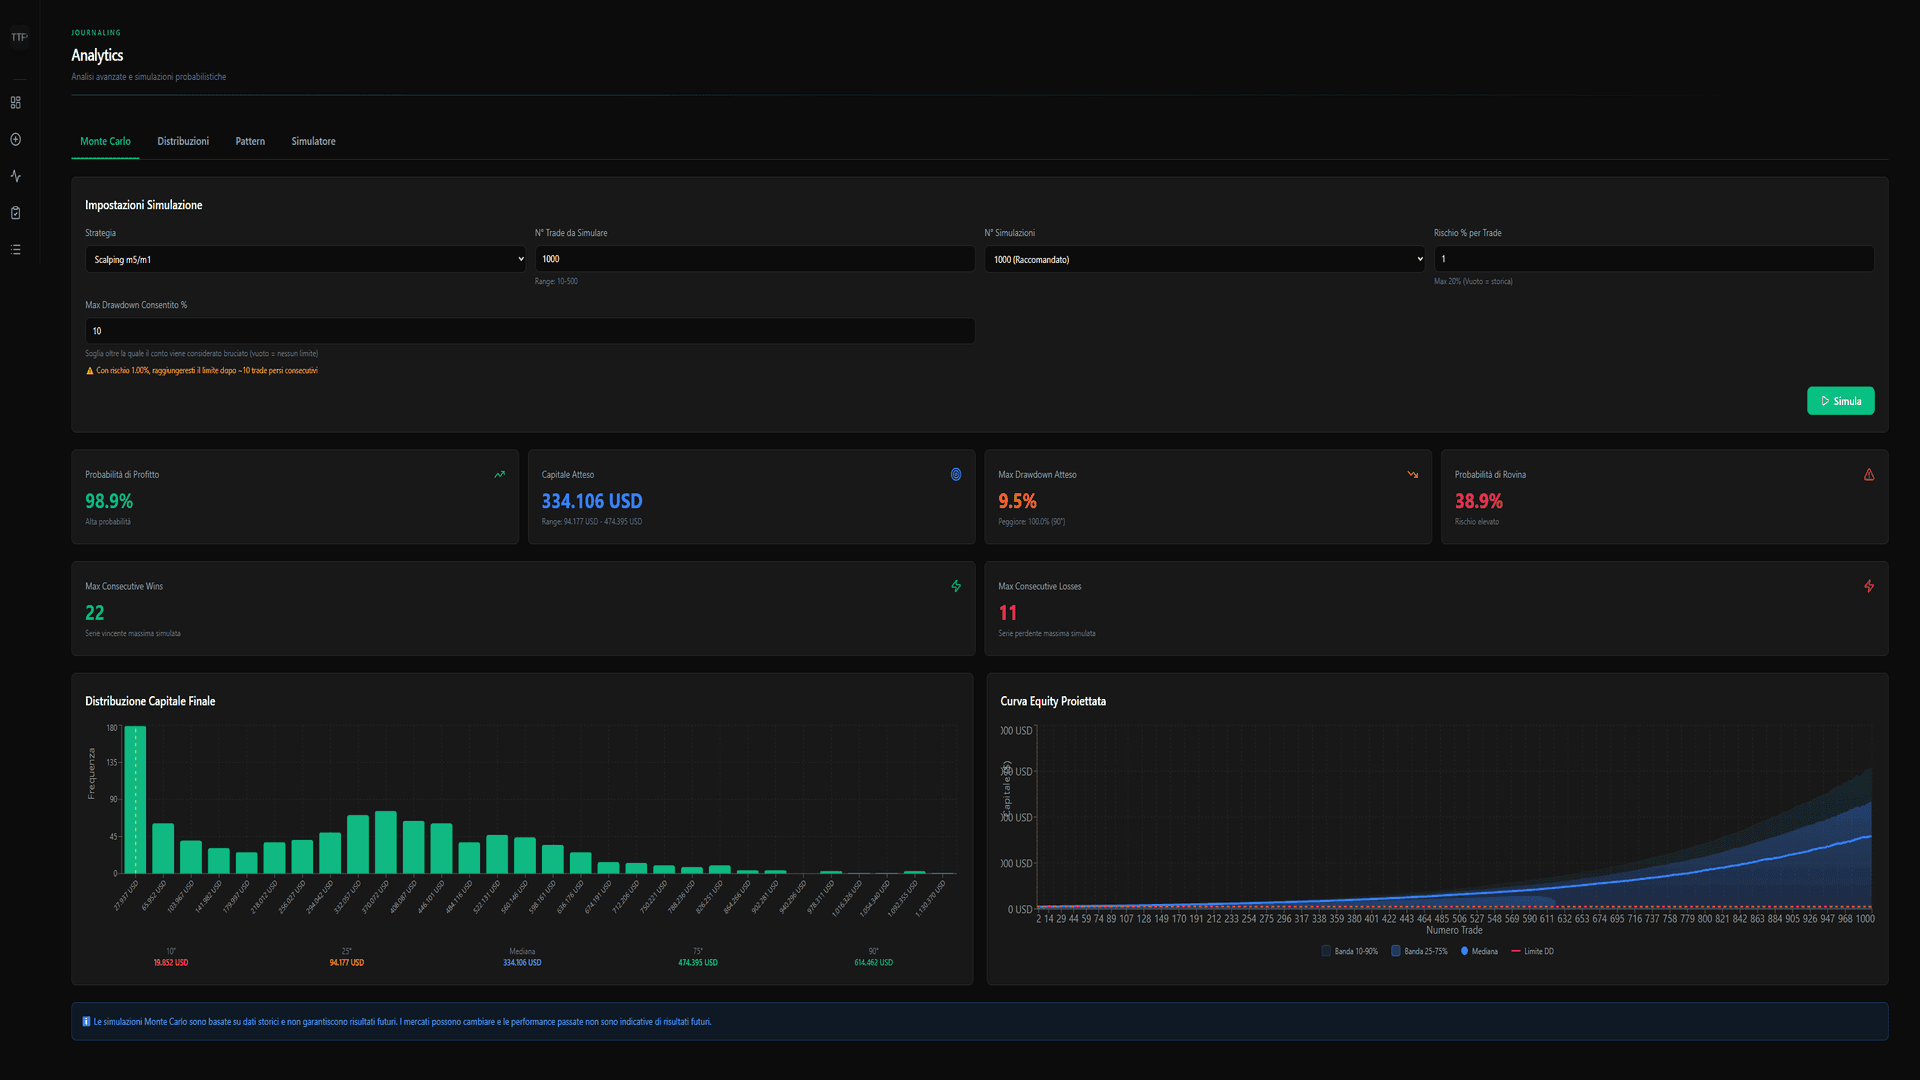Click the TTP logo at top left
This screenshot has height=1080, width=1920.
coord(19,36)
